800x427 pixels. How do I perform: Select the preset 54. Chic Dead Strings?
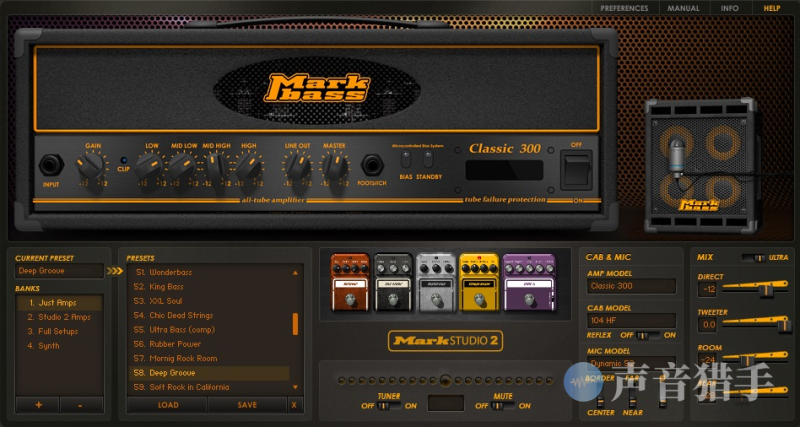(x=209, y=315)
